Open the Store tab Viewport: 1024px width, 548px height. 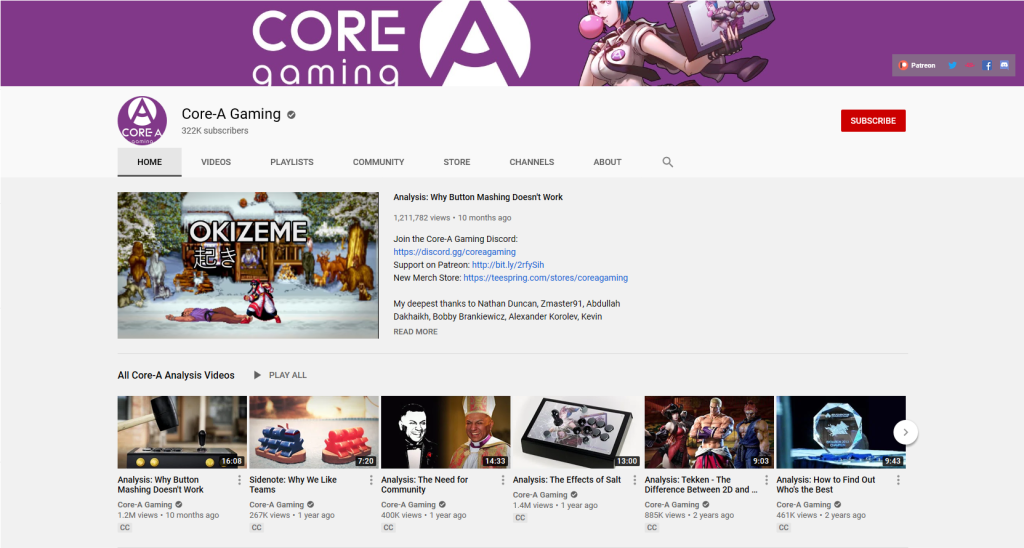[456, 162]
